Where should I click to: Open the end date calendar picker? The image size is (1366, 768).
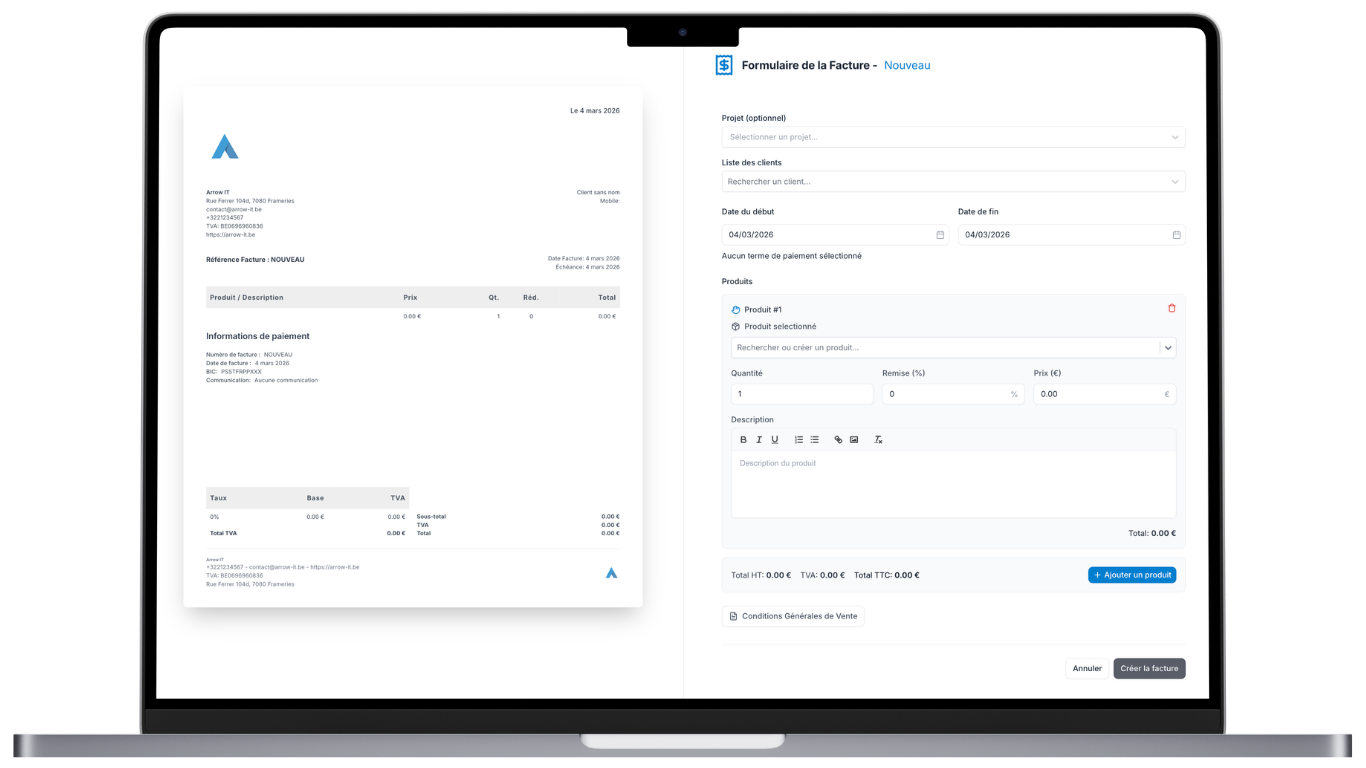coord(1176,234)
